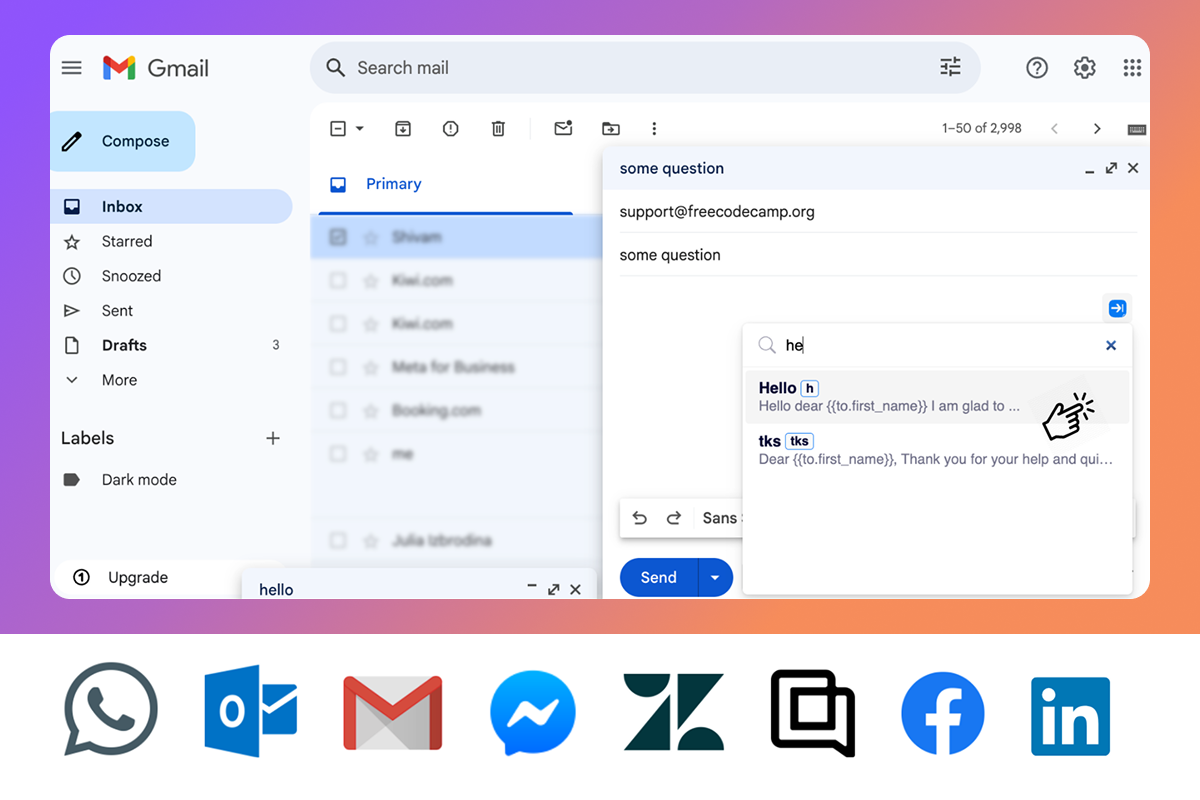Screen dimensions: 1200x800
Task: Open toolbar More options three dots
Action: pyautogui.click(x=654, y=128)
